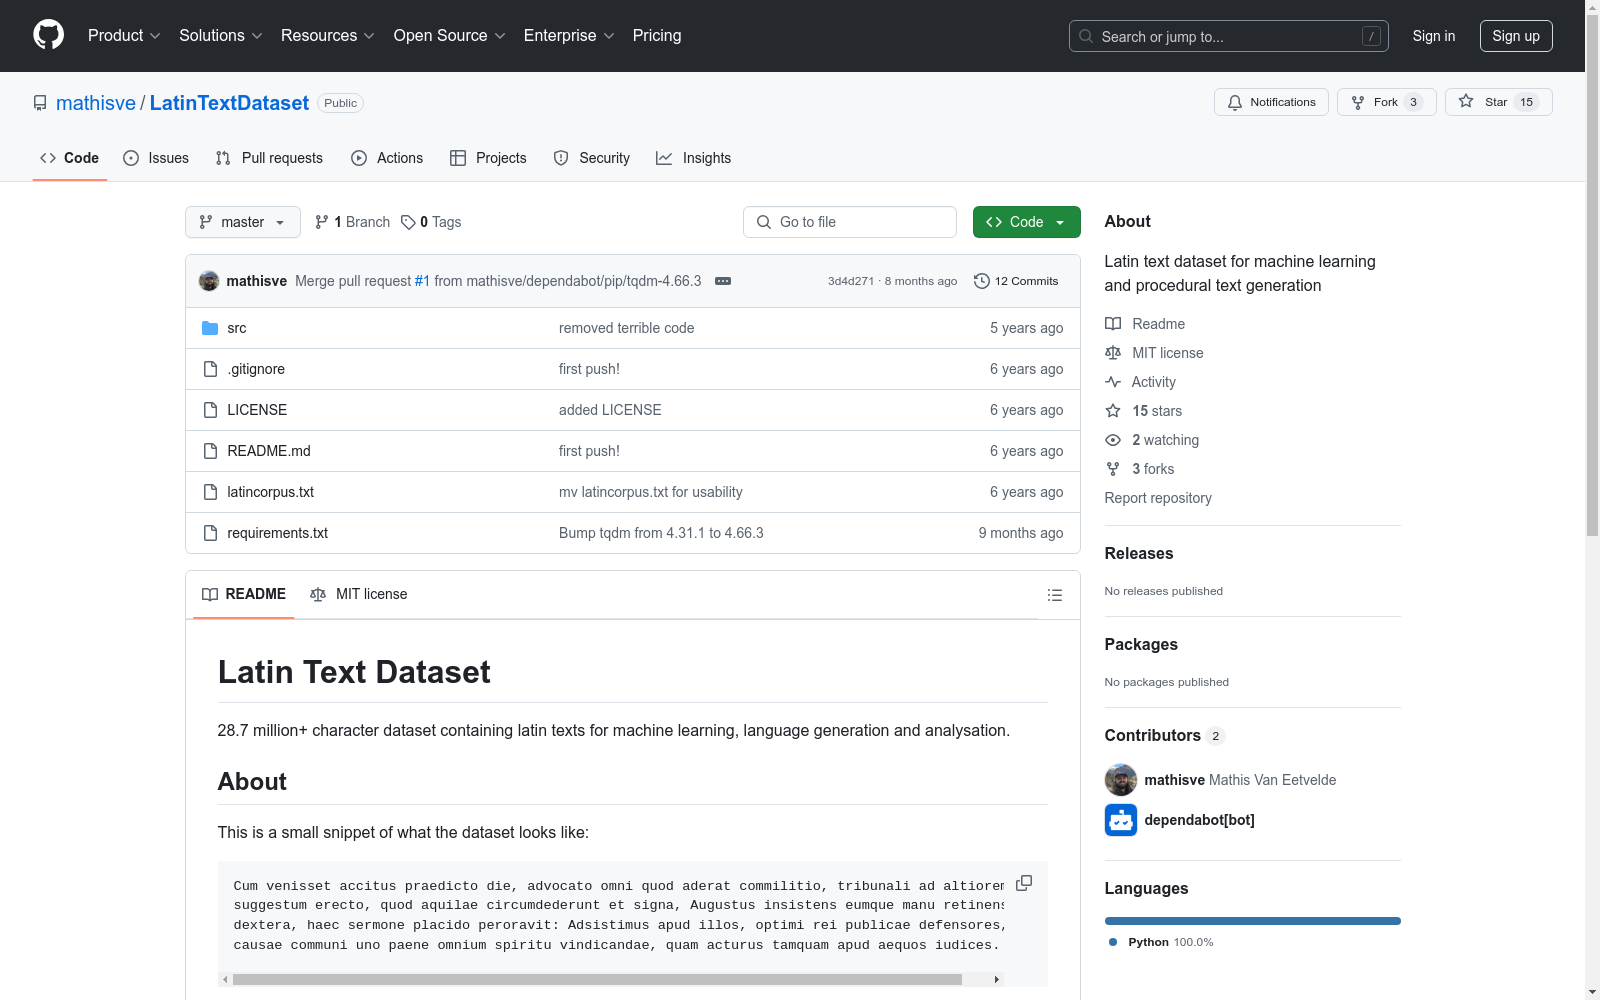Click the Sign in link
Viewport: 1600px width, 1000px height.
click(1434, 36)
